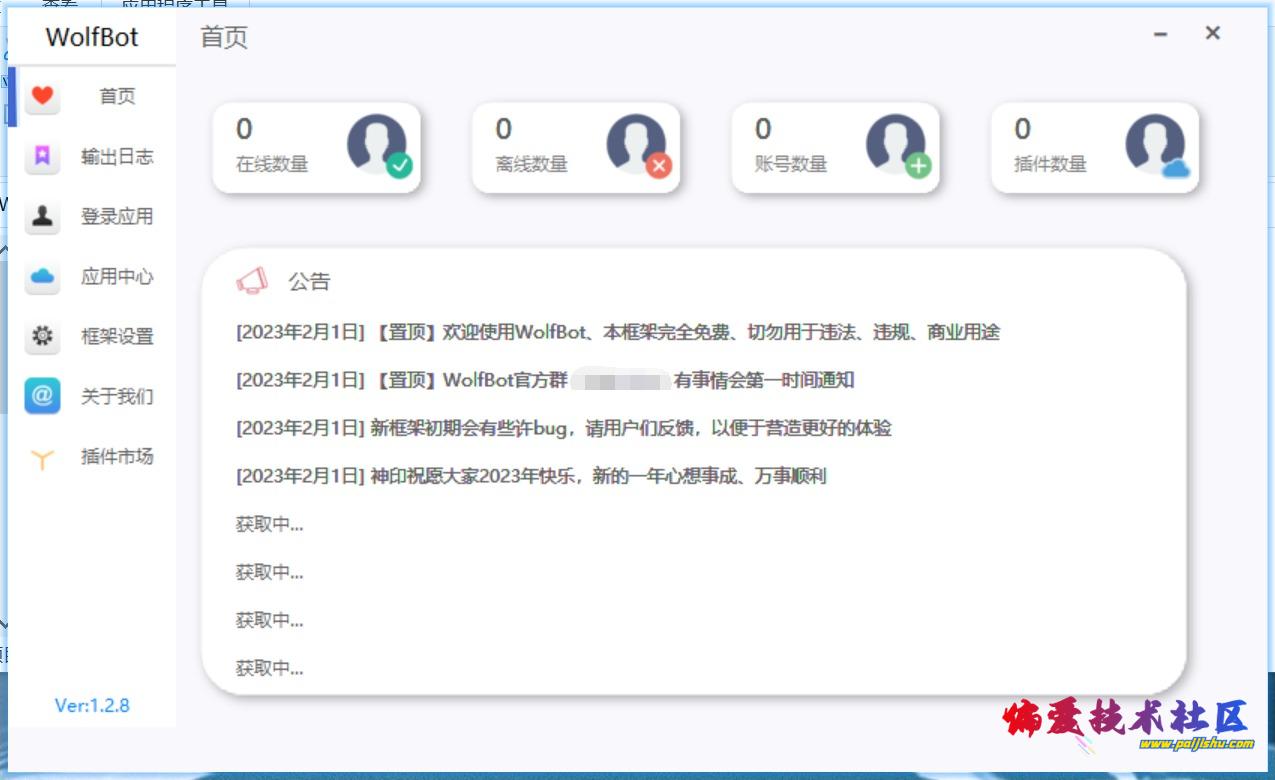Click the 2023 new year greeting announcement
Image resolution: width=1275 pixels, height=780 pixels.
click(532, 476)
